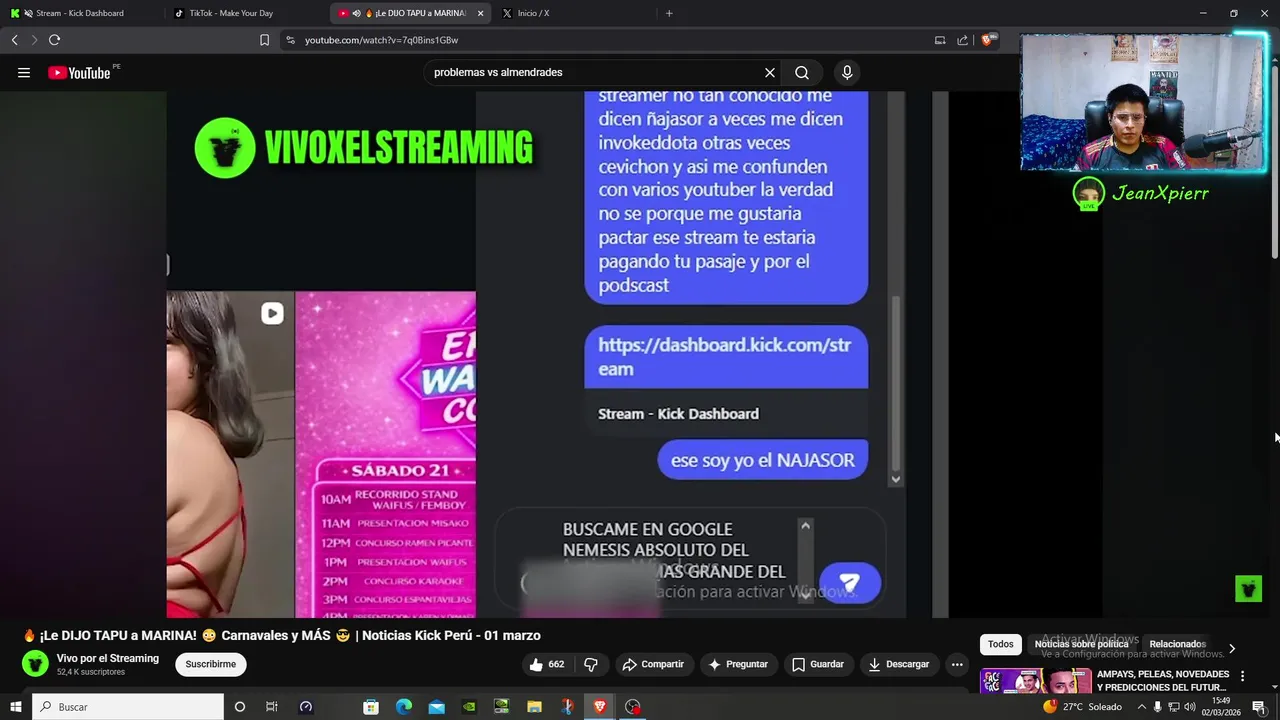Click the Compartir share button
This screenshot has width=1280, height=720.
pos(652,664)
